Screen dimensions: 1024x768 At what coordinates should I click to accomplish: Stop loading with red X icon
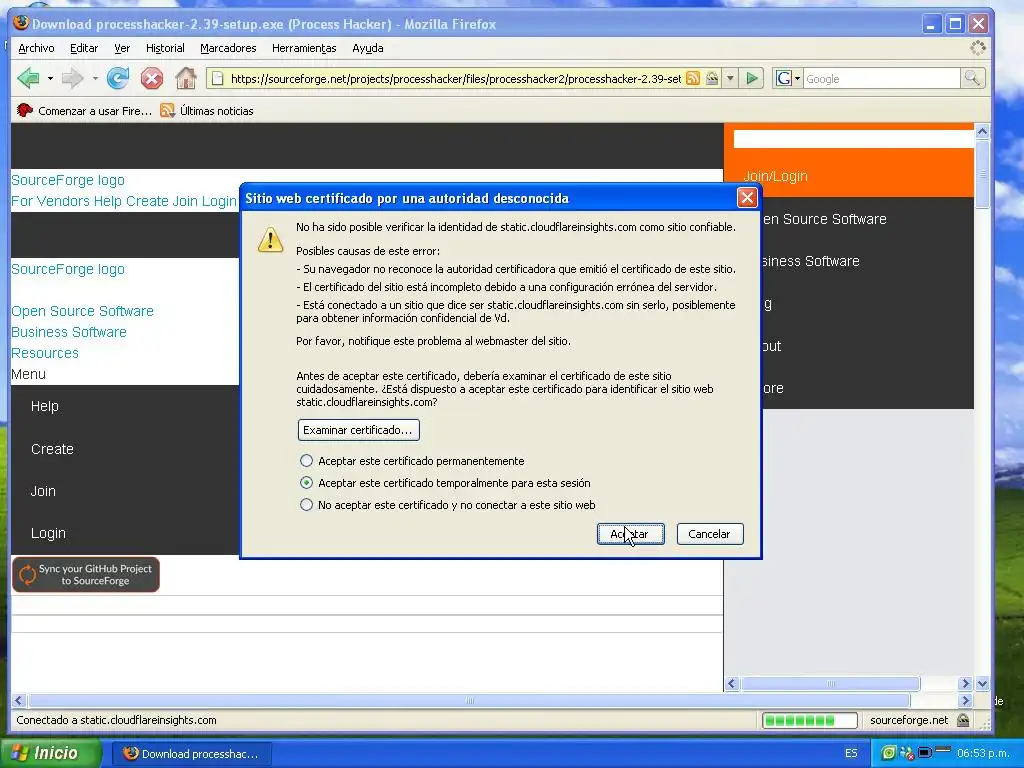(x=152, y=78)
